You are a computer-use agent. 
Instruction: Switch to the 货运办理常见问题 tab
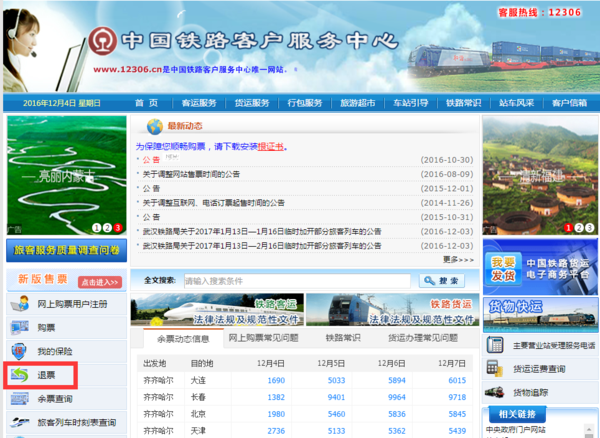(x=423, y=338)
